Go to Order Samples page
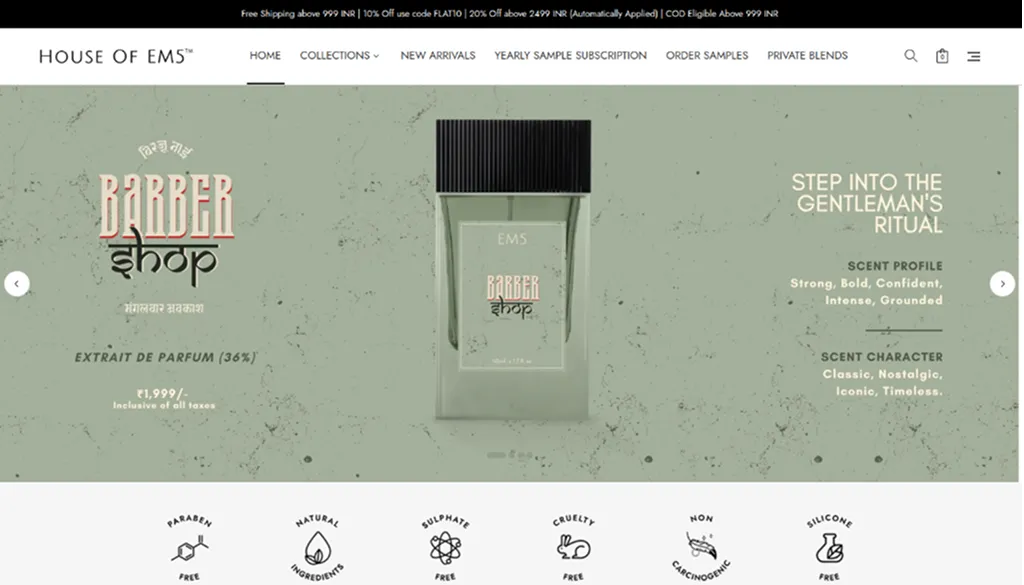Image resolution: width=1024 pixels, height=585 pixels. [707, 55]
